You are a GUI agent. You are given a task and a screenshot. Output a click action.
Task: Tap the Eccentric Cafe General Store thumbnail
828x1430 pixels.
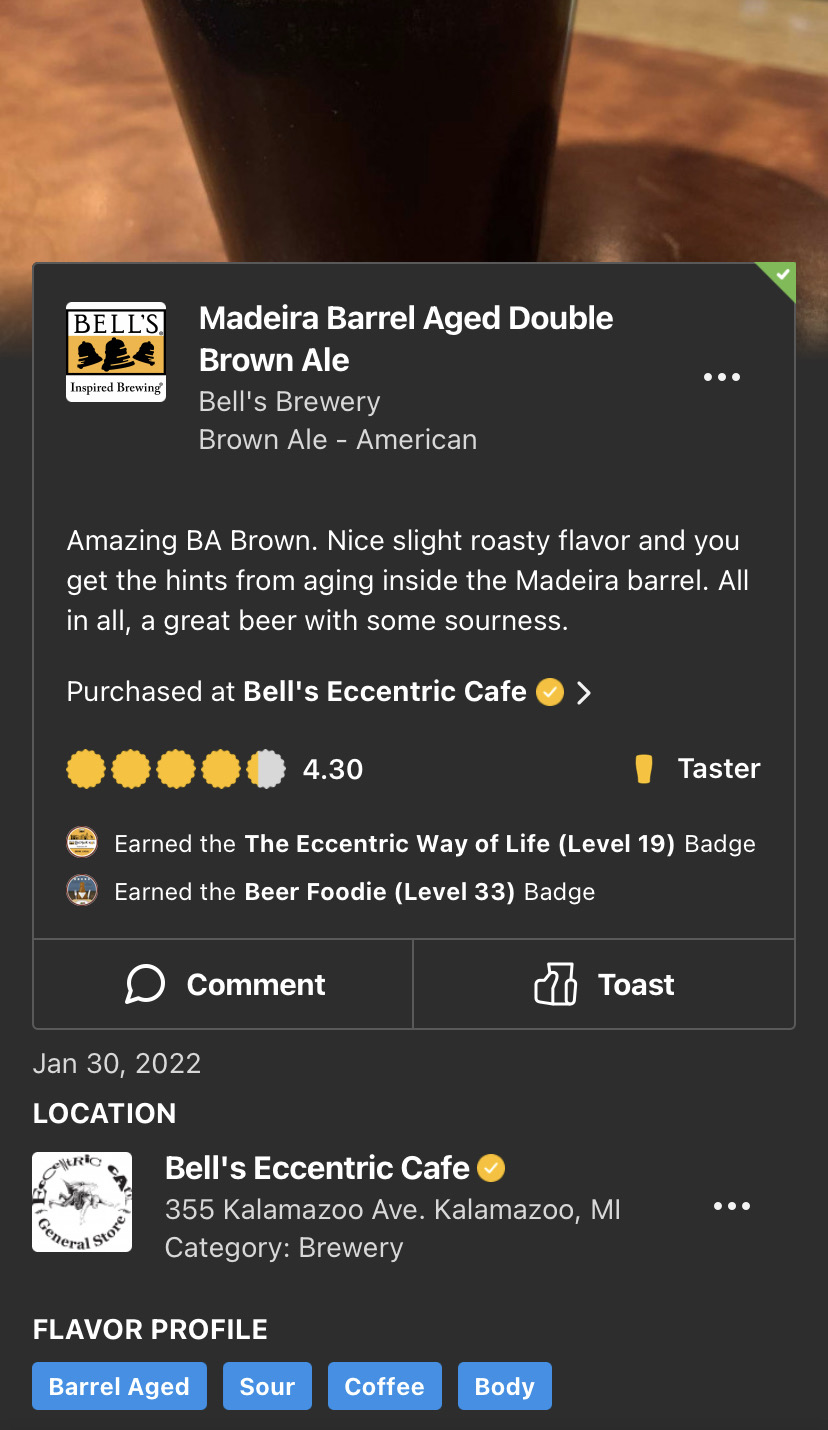(82, 1202)
